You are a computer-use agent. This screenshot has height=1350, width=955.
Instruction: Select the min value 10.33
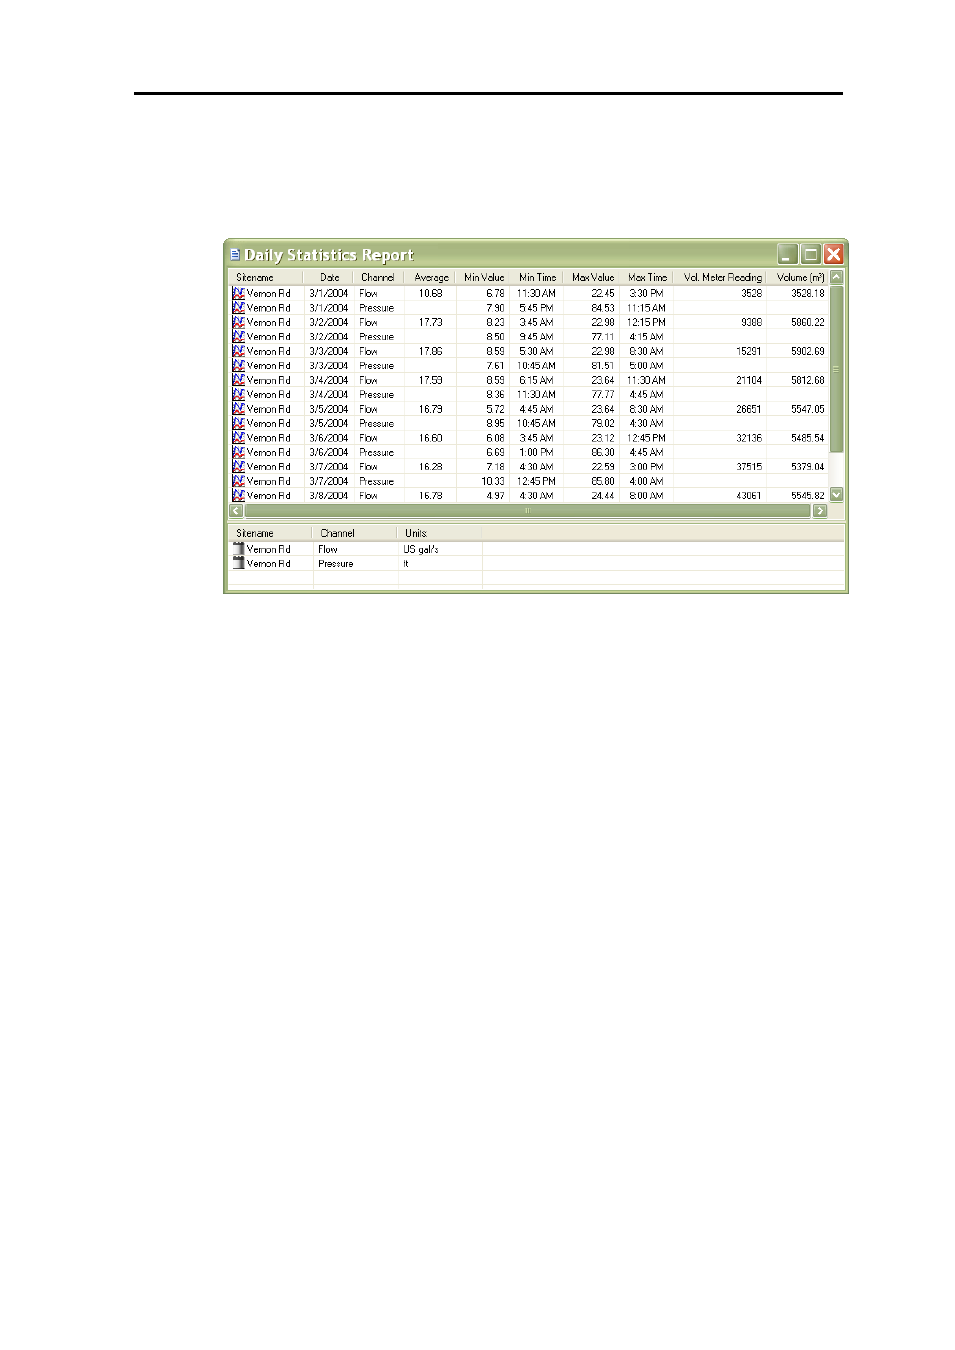(492, 482)
